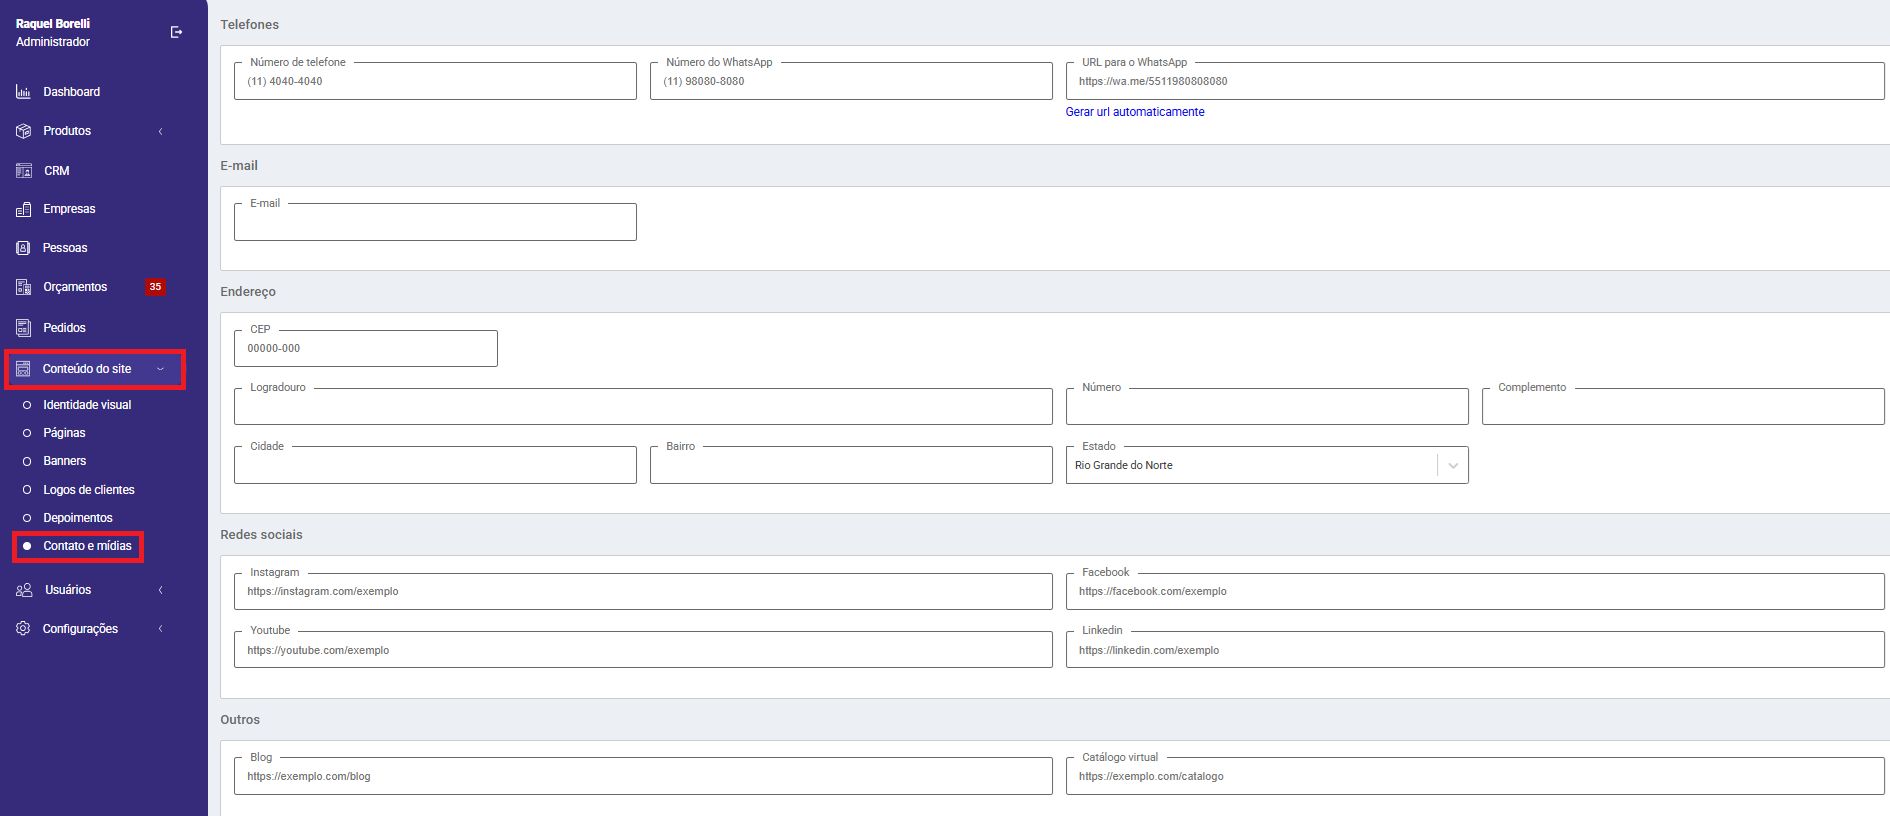Click the URL para o WhatsApp field
This screenshot has height=816, width=1890.
point(1475,81)
